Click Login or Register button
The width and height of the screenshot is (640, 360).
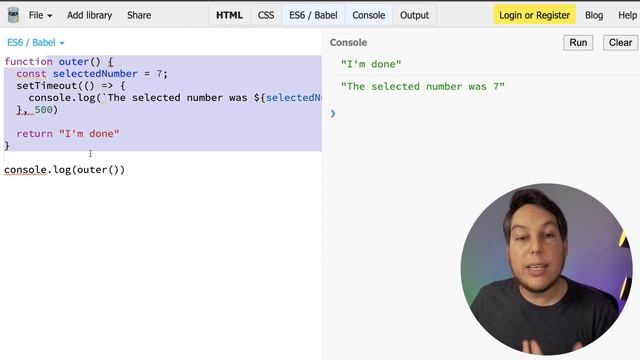point(534,15)
